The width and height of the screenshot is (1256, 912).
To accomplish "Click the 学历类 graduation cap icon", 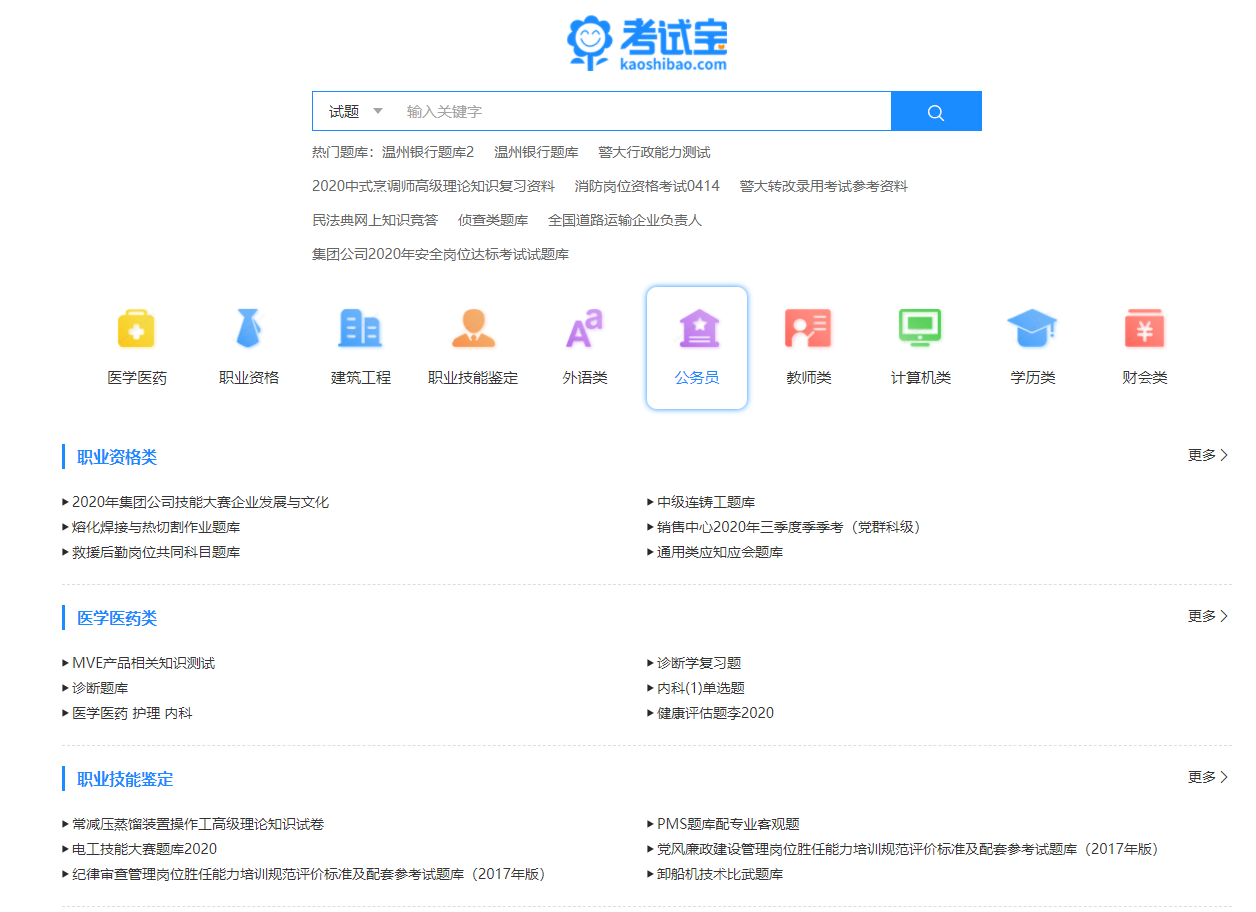I will point(1032,328).
